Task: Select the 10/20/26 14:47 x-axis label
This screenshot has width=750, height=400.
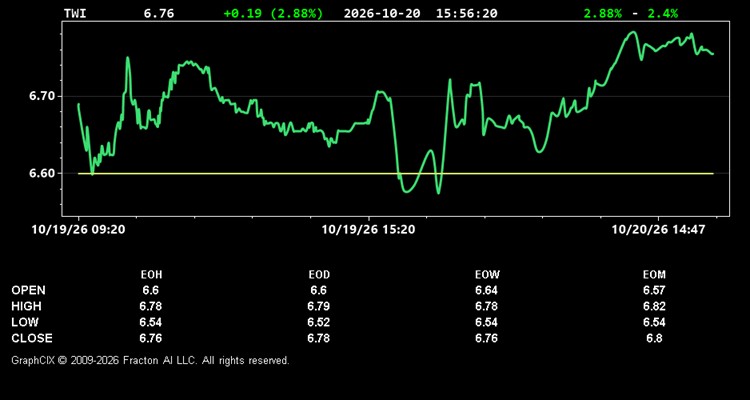Action: coord(659,230)
